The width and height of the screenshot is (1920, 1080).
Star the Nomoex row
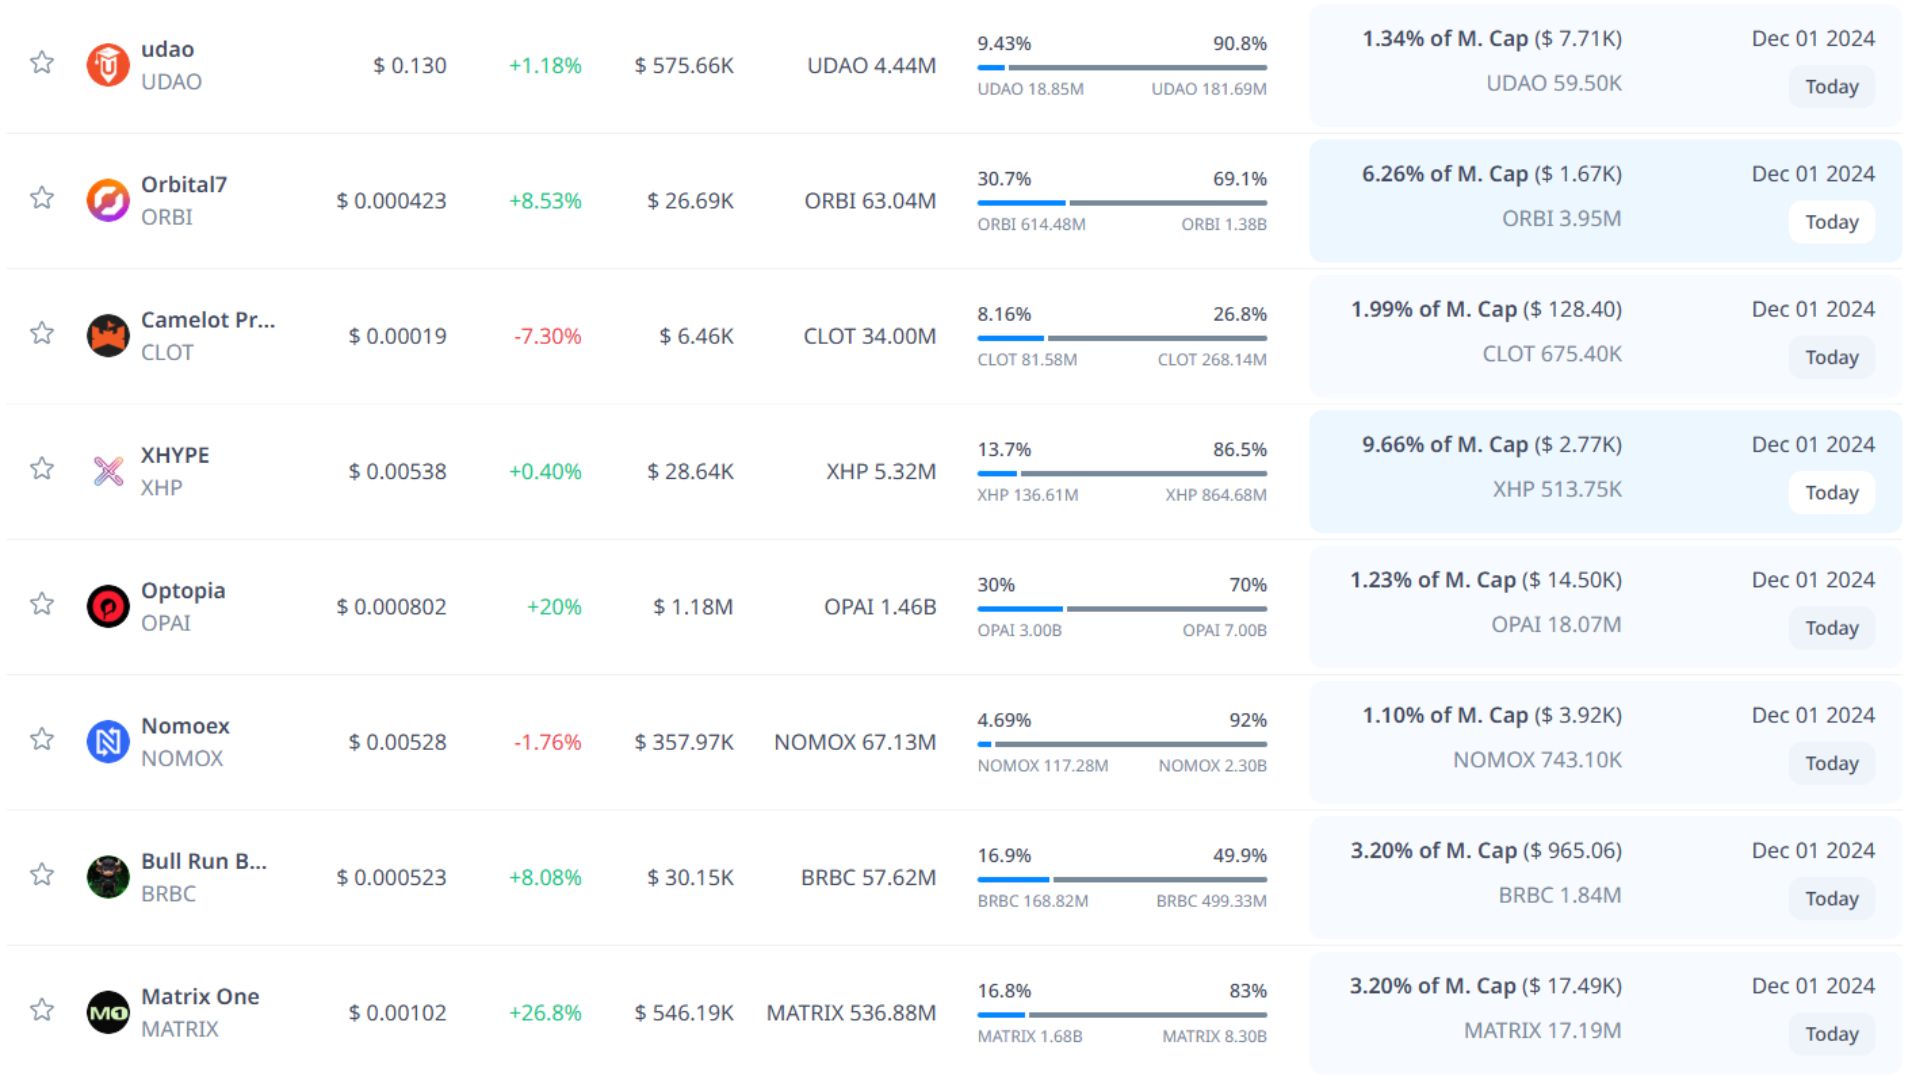[42, 740]
